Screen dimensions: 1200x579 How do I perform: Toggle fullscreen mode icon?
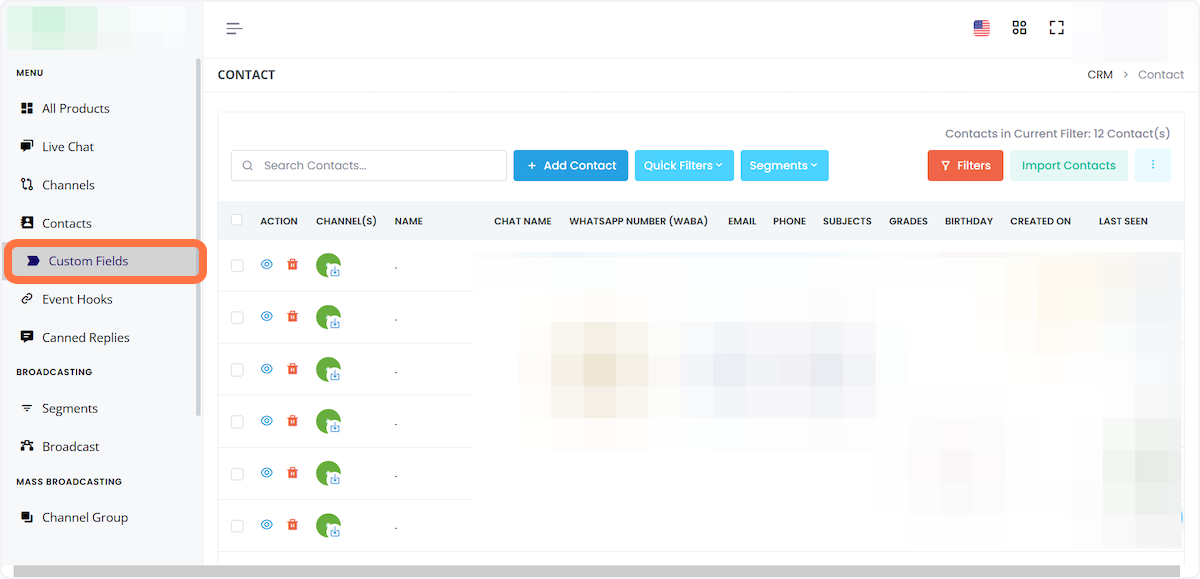pyautogui.click(x=1056, y=28)
